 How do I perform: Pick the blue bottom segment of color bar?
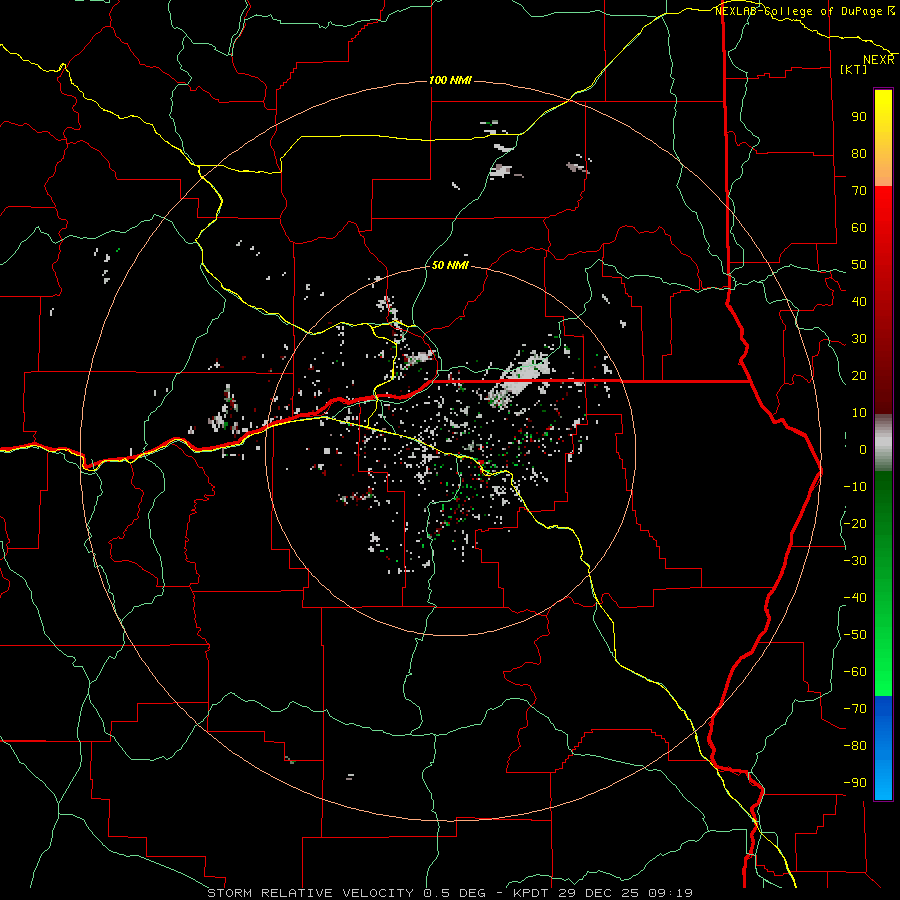pyautogui.click(x=883, y=748)
